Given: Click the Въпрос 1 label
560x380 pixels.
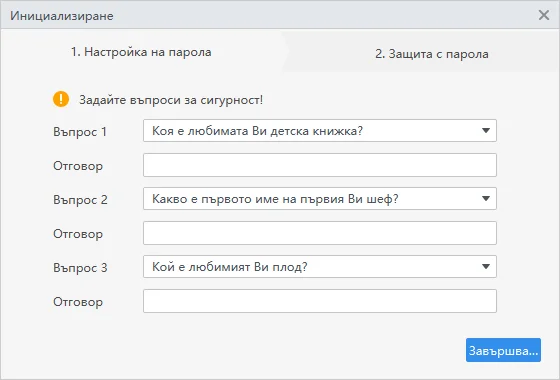Looking at the screenshot, I should pos(80,132).
